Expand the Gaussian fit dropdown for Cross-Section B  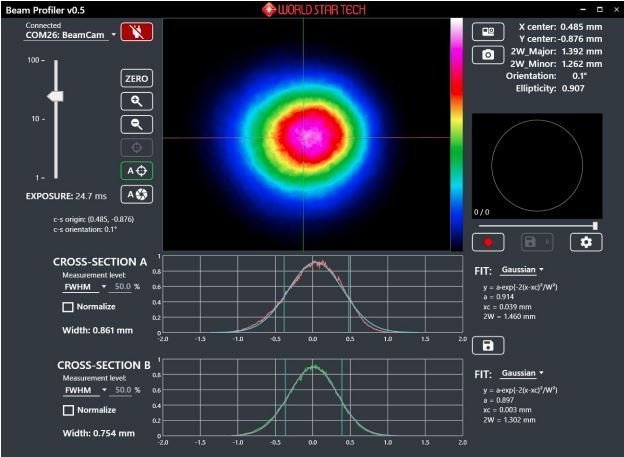click(x=522, y=373)
